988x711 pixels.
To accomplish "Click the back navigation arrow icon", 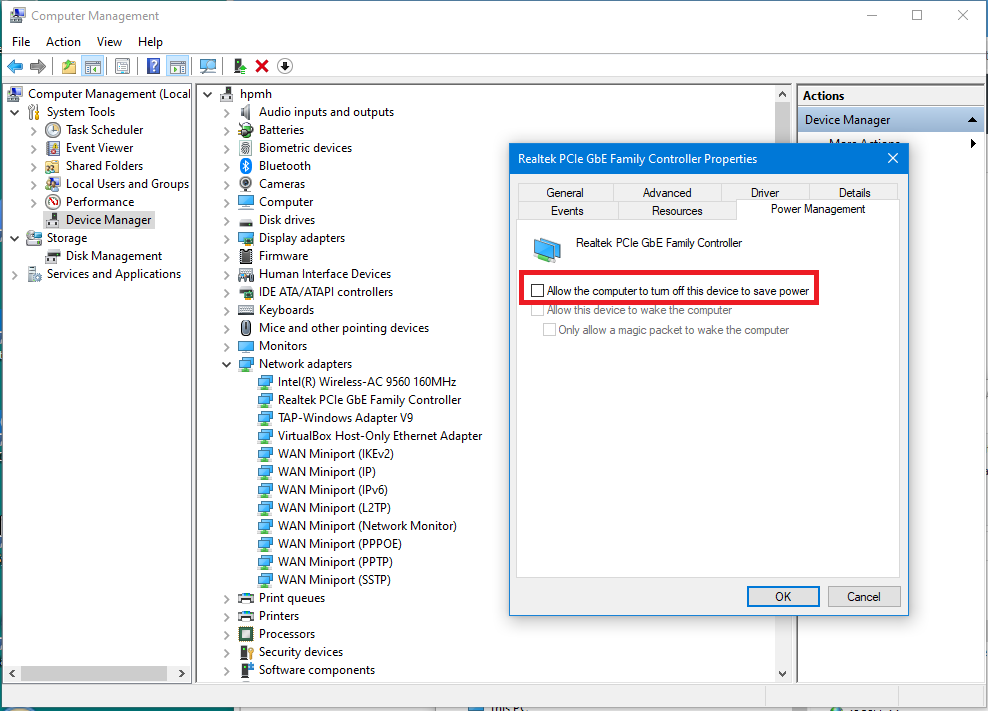I will click(15, 66).
